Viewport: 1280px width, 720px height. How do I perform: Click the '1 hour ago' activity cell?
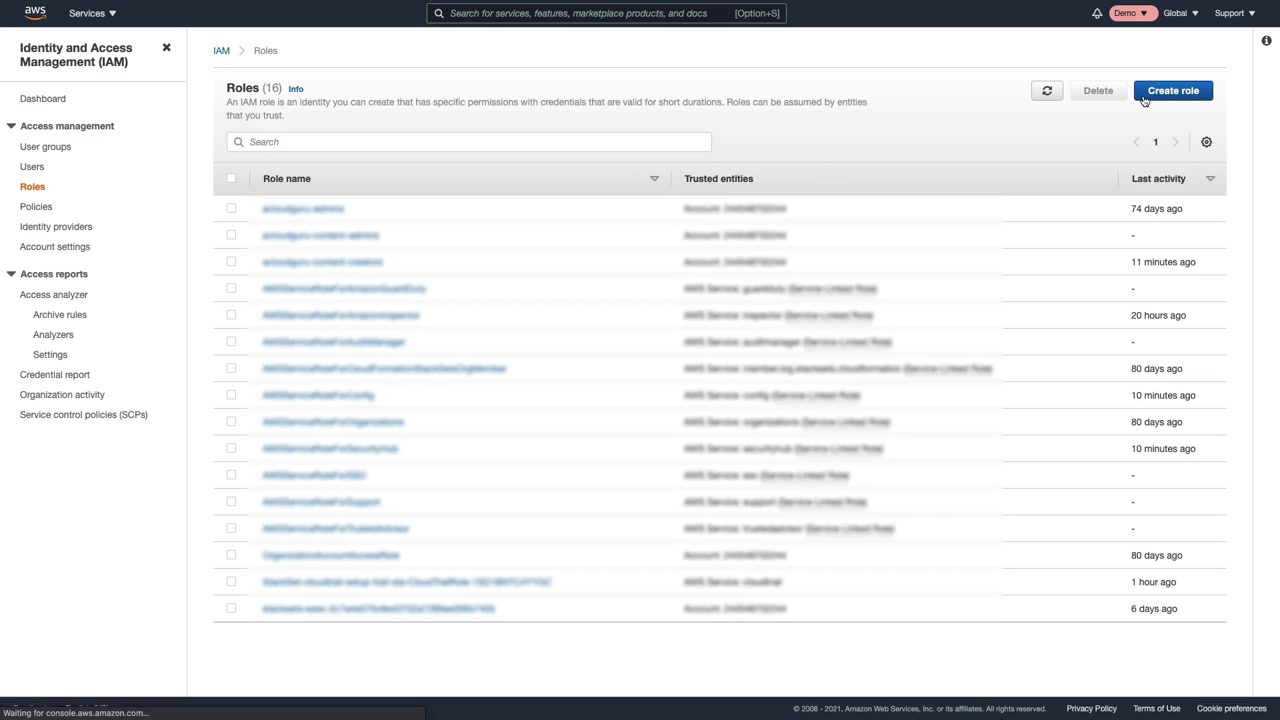(x=1153, y=582)
